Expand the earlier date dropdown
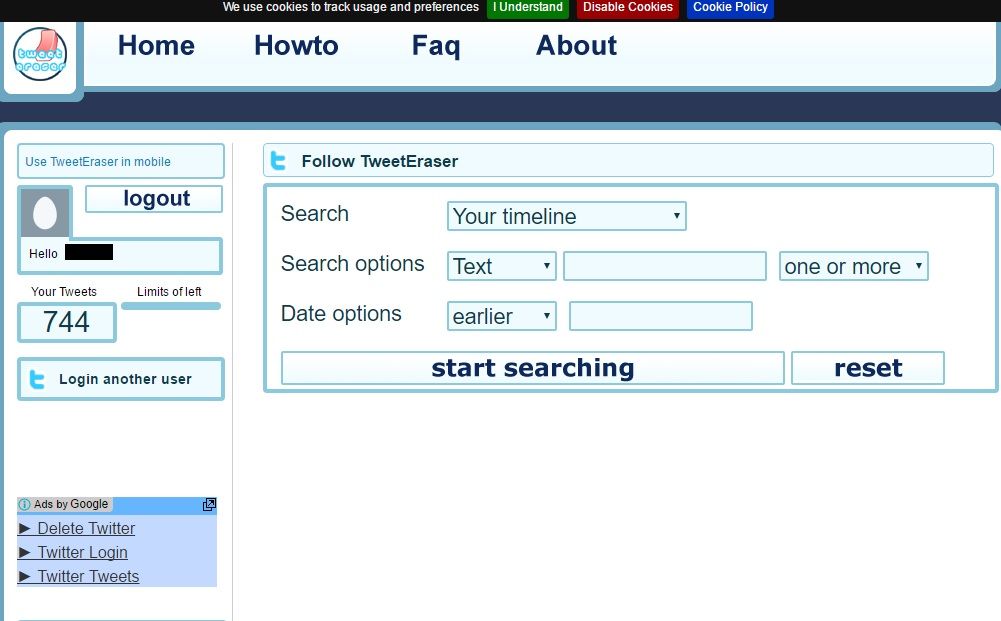The height and width of the screenshot is (621, 1001). [x=502, y=316]
